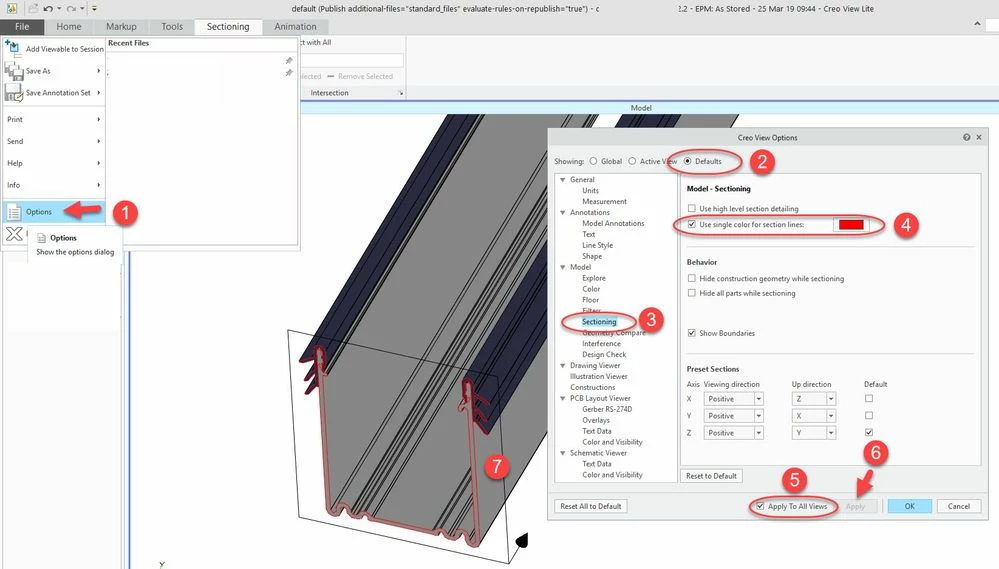Click the Reset All to Default button

pos(591,506)
